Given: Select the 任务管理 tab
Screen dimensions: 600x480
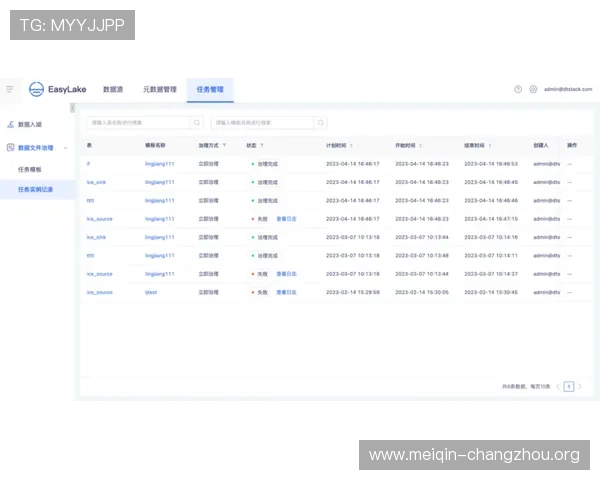Looking at the screenshot, I should point(210,90).
